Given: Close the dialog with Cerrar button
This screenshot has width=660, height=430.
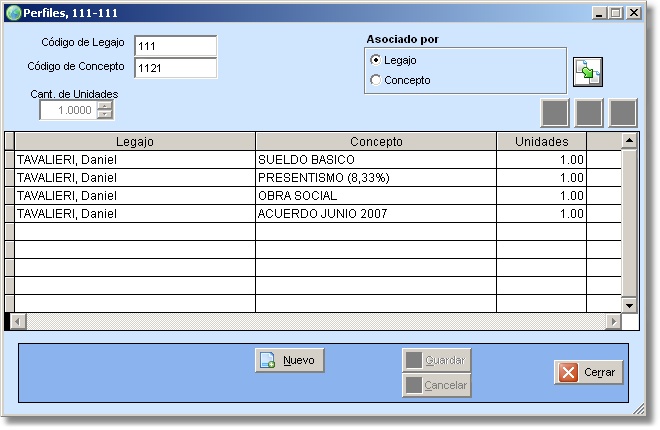Looking at the screenshot, I should (590, 372).
